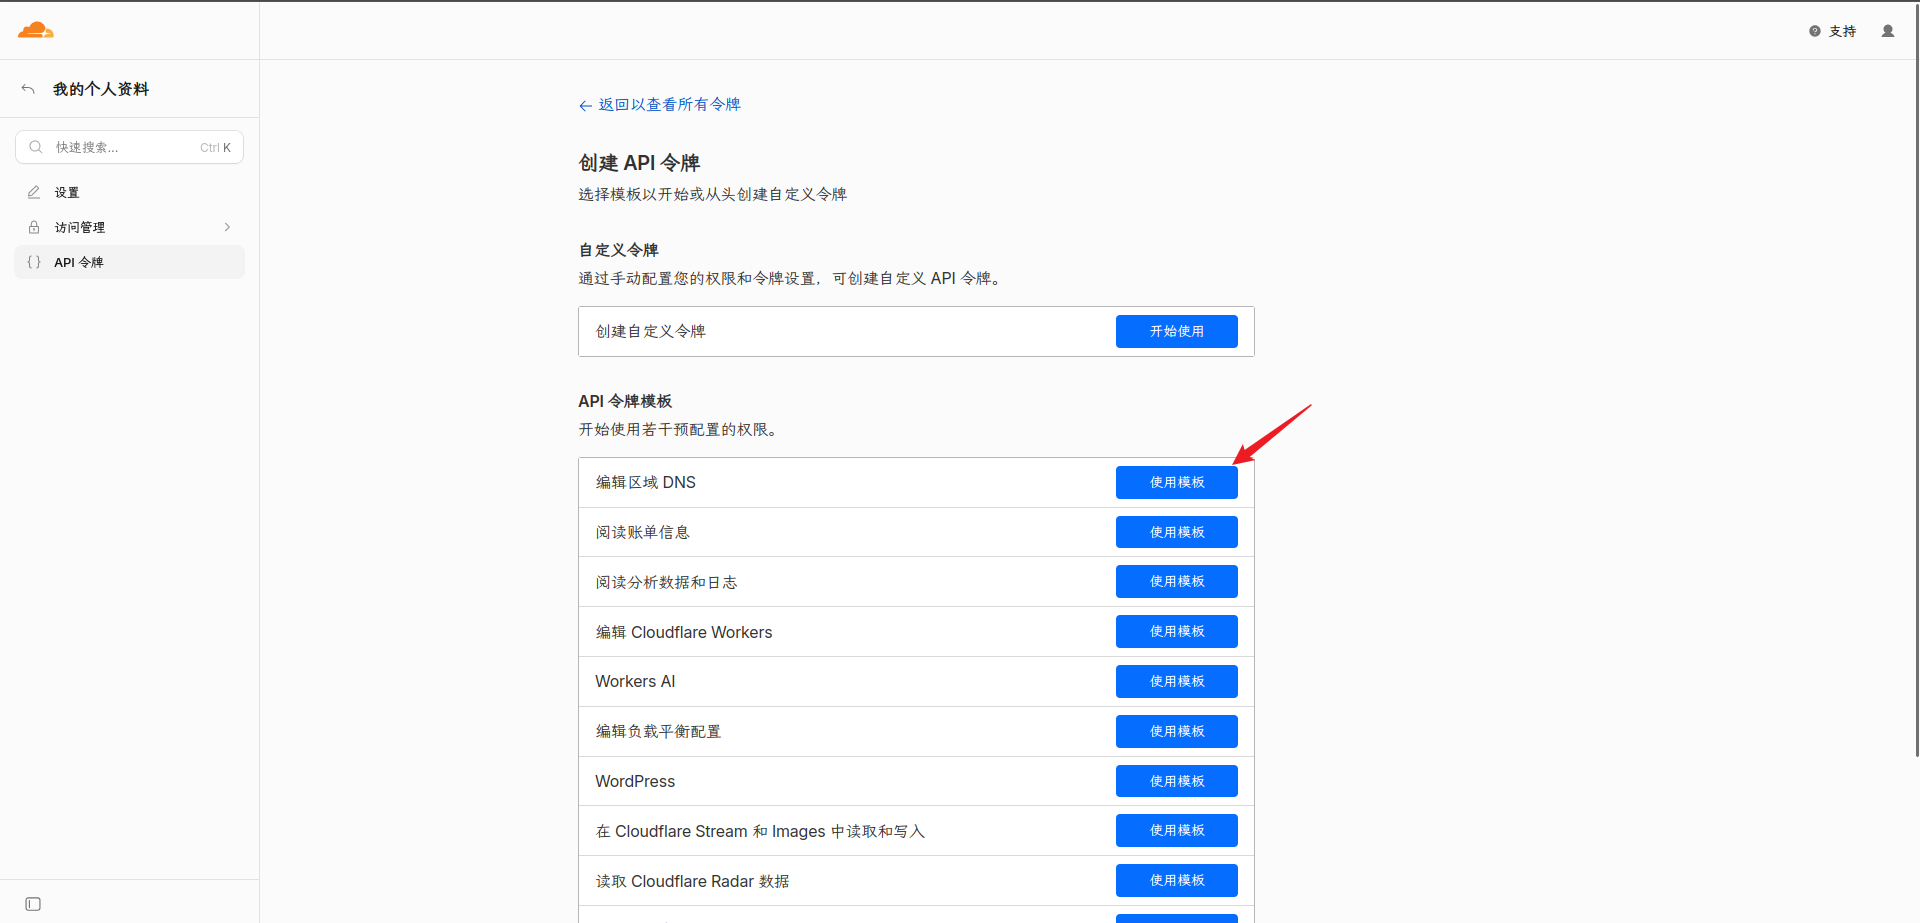Use template for 阅读账单信息
This screenshot has height=923, width=1920.
tap(1176, 532)
